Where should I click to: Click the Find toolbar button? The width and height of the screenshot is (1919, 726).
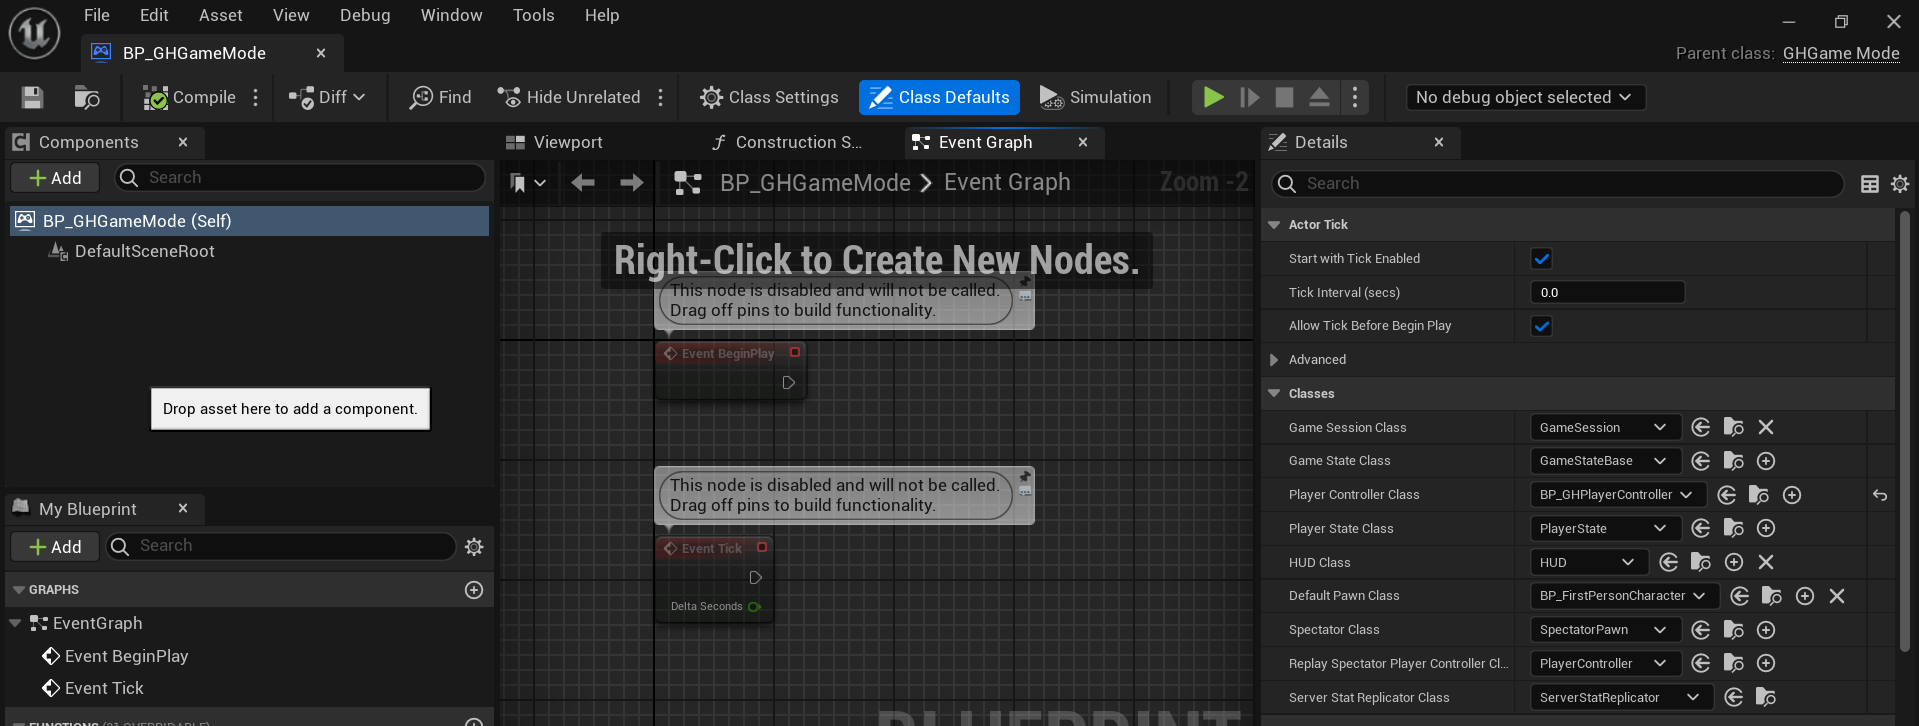[441, 97]
